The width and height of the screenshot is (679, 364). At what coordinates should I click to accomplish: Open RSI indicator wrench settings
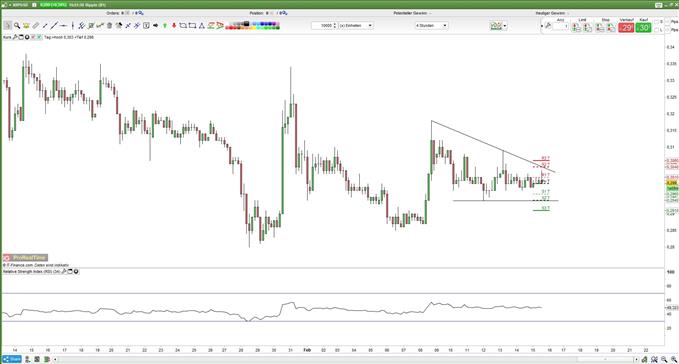click(64, 271)
